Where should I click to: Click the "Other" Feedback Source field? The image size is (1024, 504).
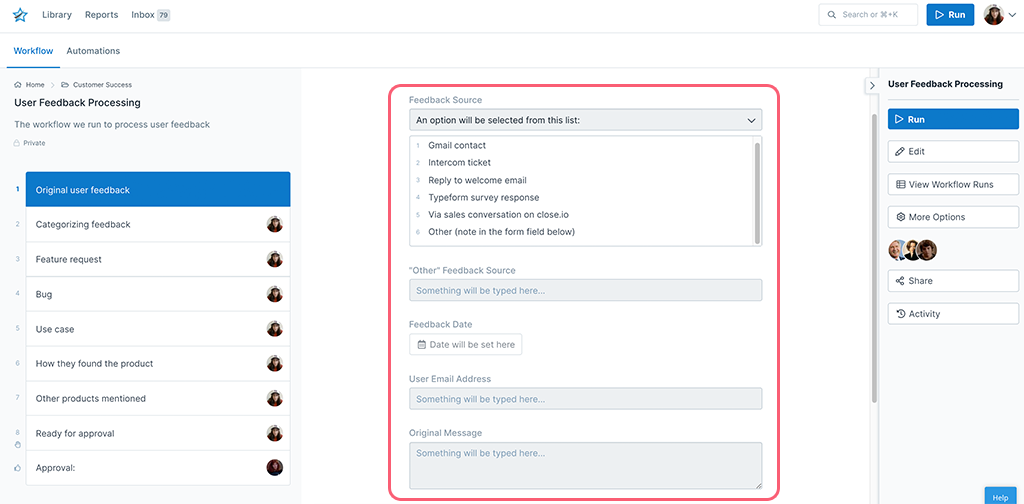tap(585, 291)
